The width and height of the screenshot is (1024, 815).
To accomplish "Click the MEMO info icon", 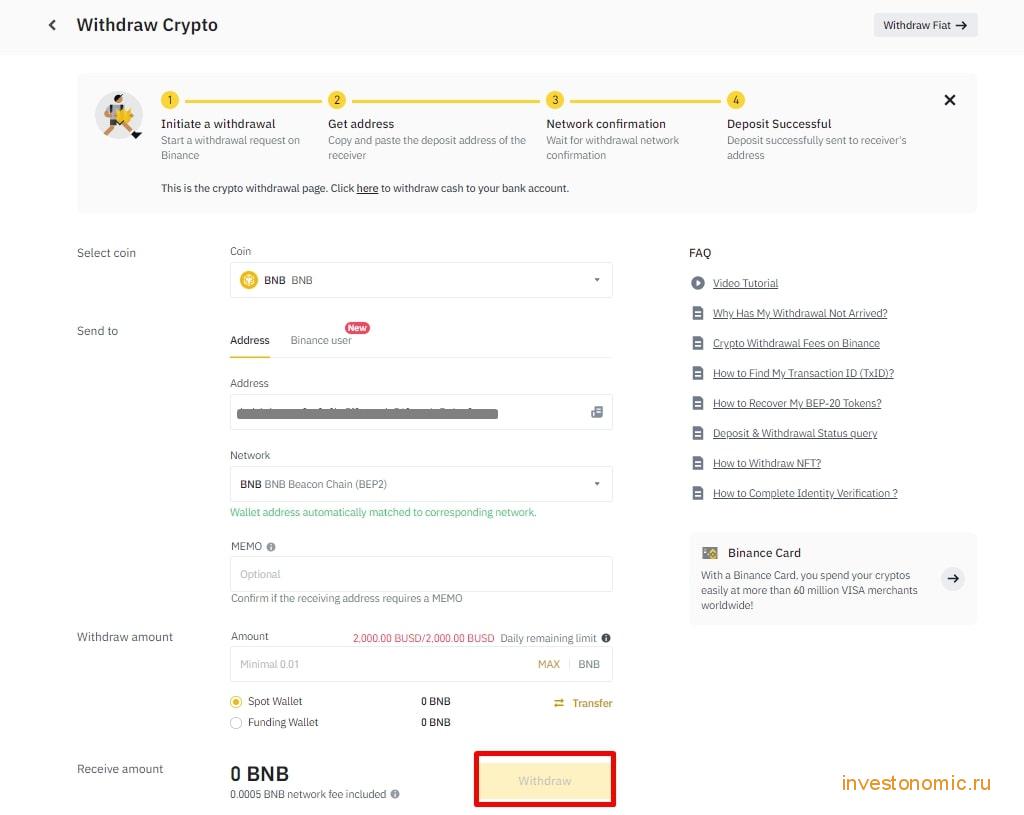I will tap(271, 547).
